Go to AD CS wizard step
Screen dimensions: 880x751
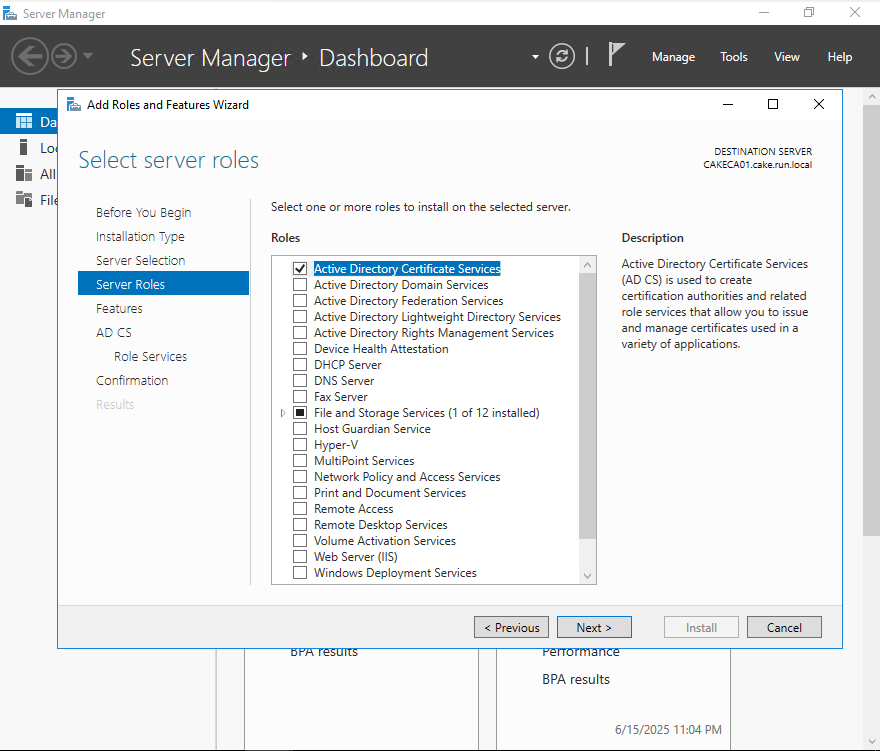coord(113,333)
